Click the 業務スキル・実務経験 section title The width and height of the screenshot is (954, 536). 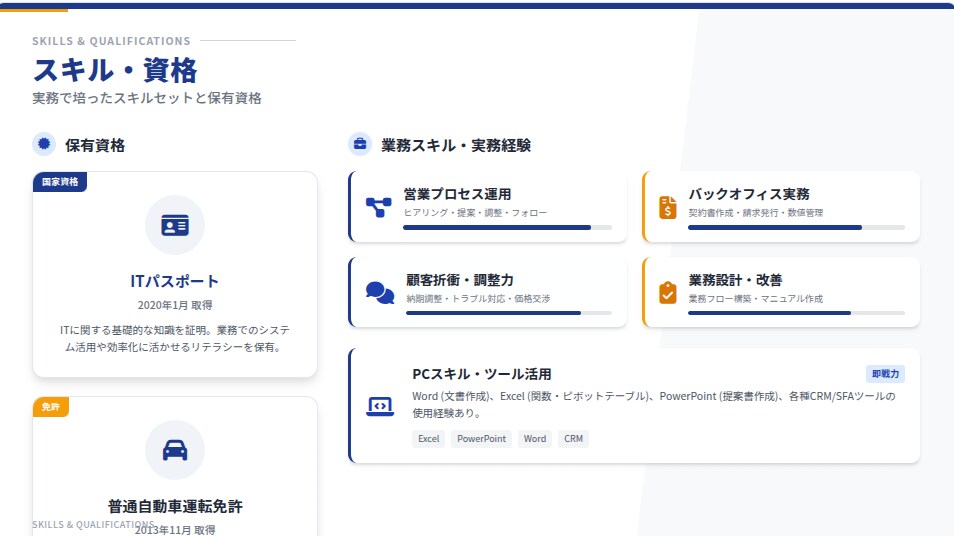(456, 145)
